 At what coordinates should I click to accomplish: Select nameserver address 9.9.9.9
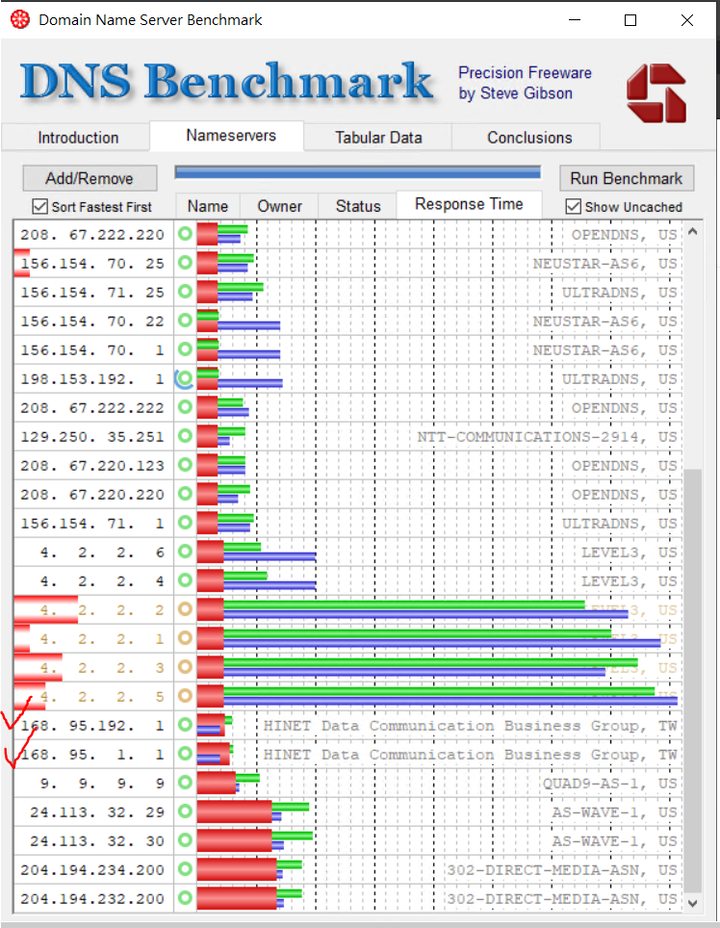coord(102,783)
